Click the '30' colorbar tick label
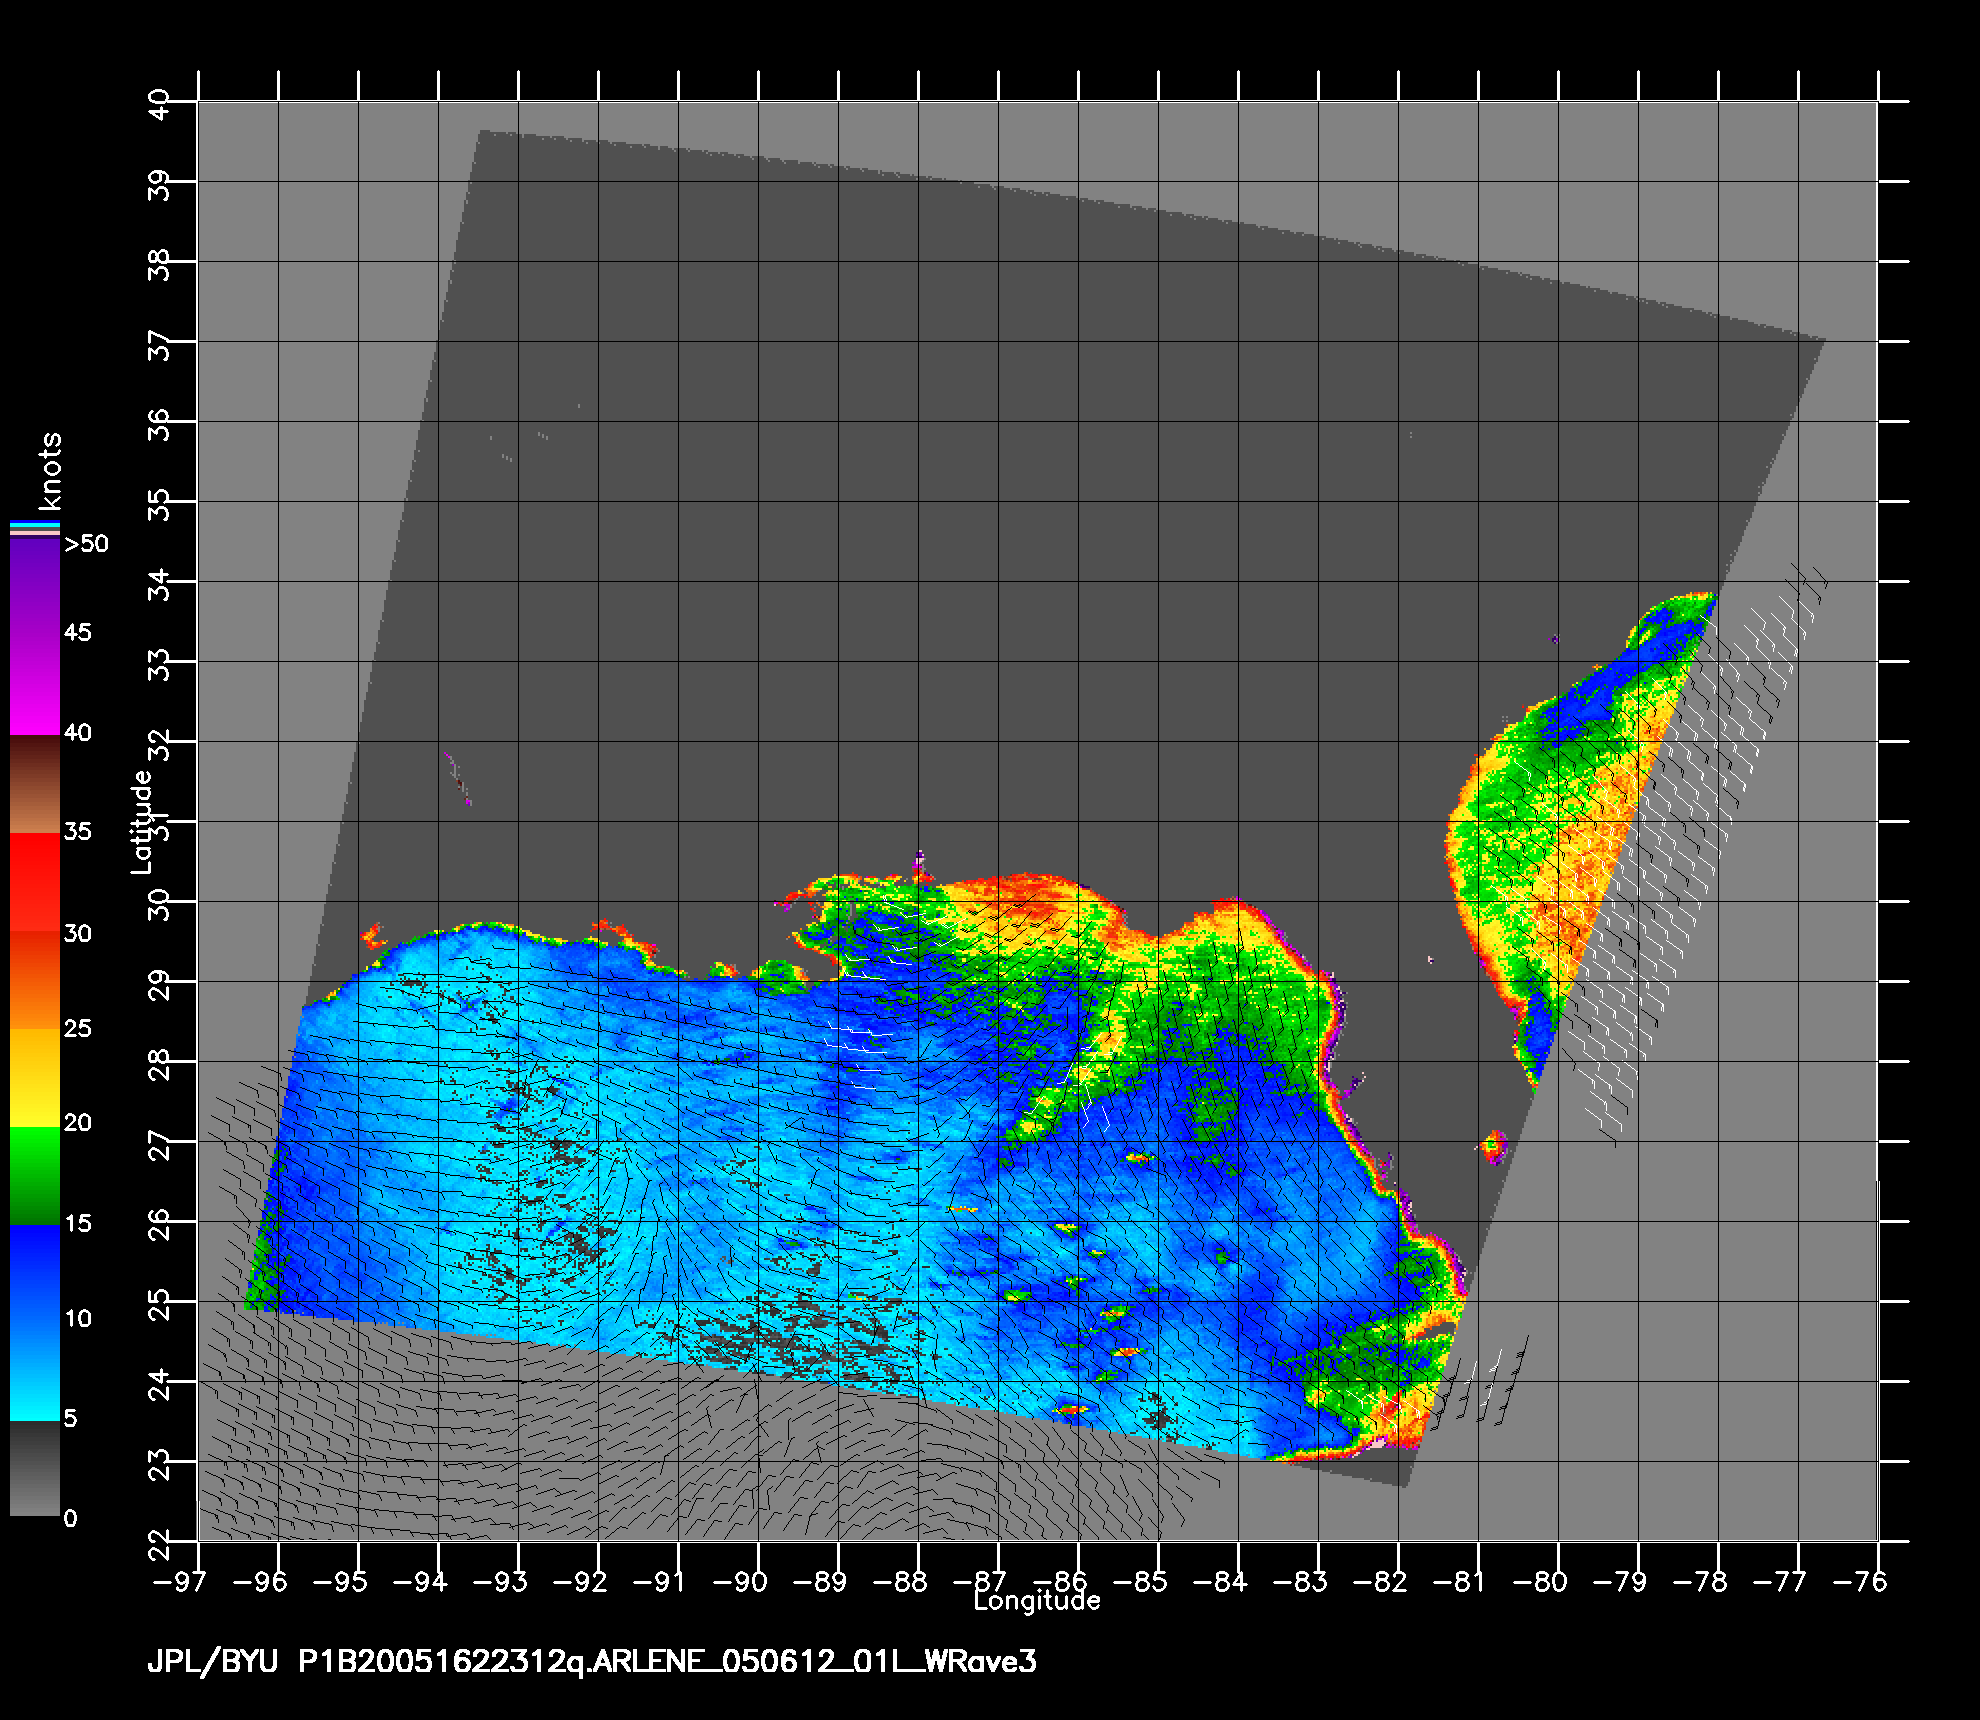 pos(77,933)
